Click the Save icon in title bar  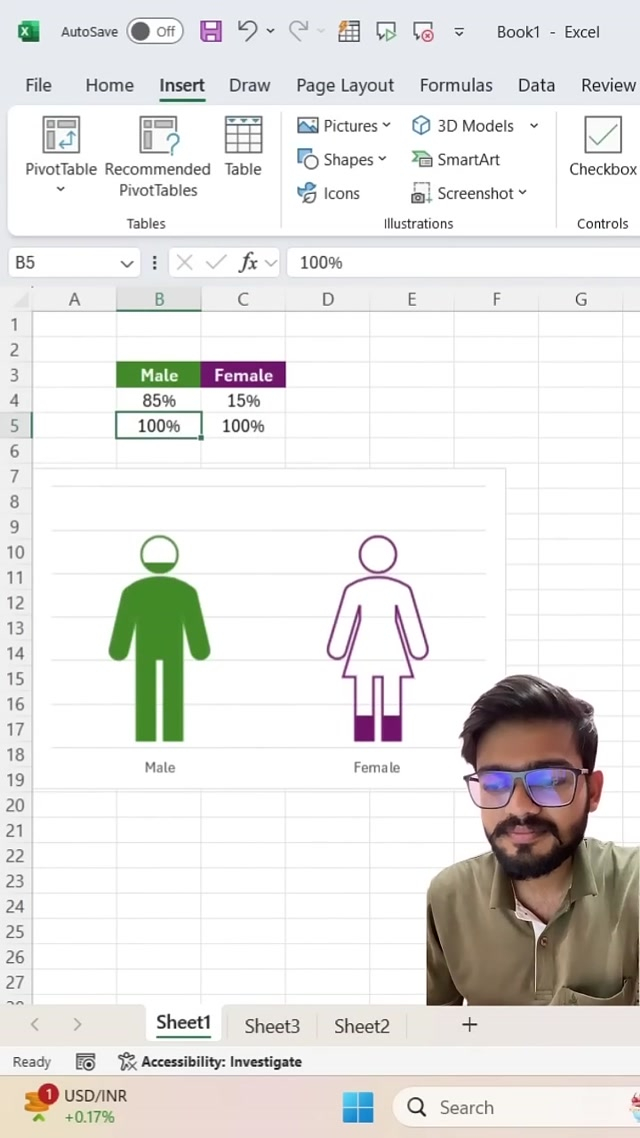tap(211, 31)
